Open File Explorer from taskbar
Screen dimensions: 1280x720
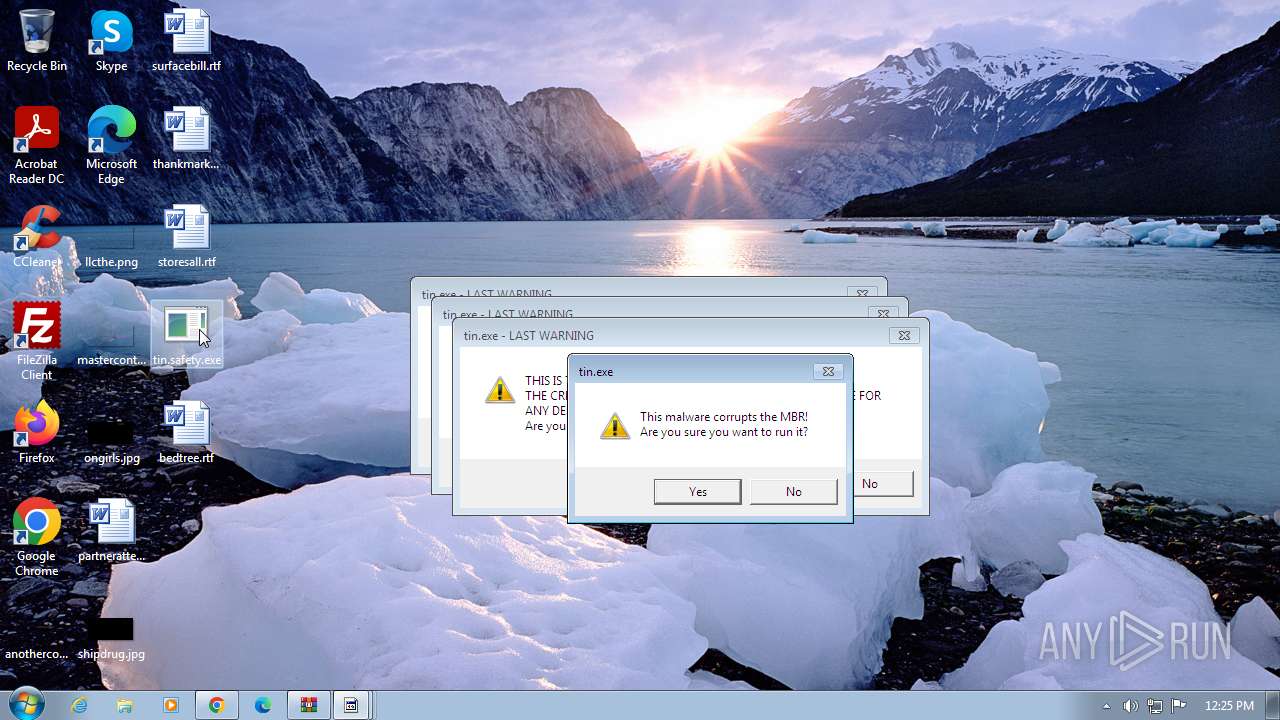click(x=125, y=705)
